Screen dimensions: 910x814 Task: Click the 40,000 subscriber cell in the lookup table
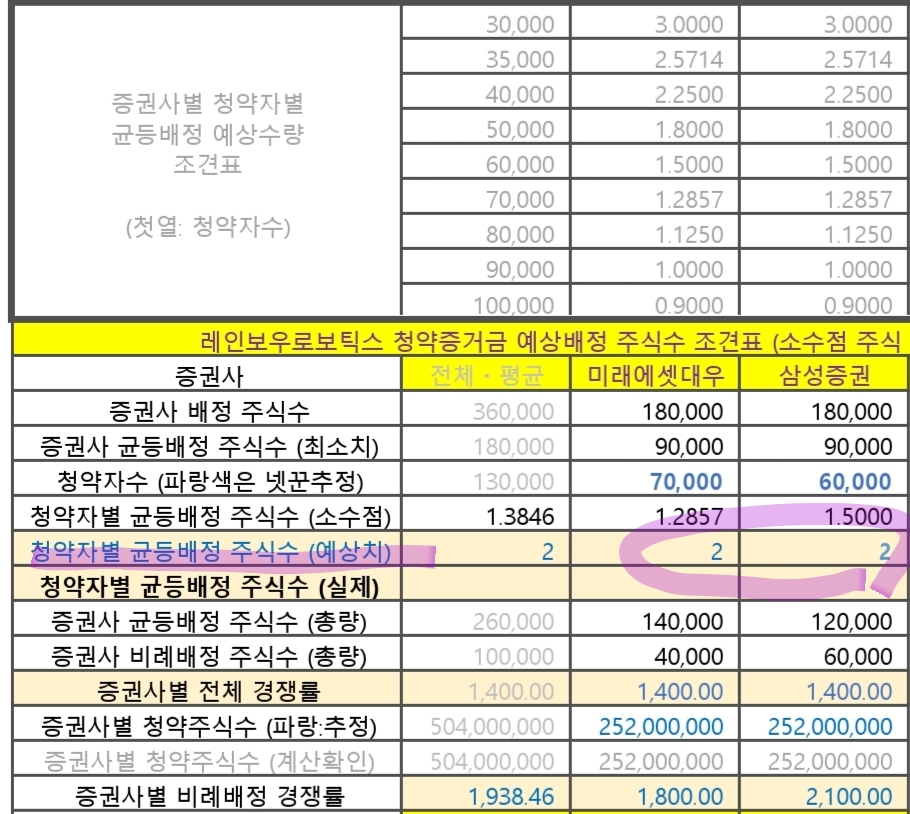tap(485, 92)
